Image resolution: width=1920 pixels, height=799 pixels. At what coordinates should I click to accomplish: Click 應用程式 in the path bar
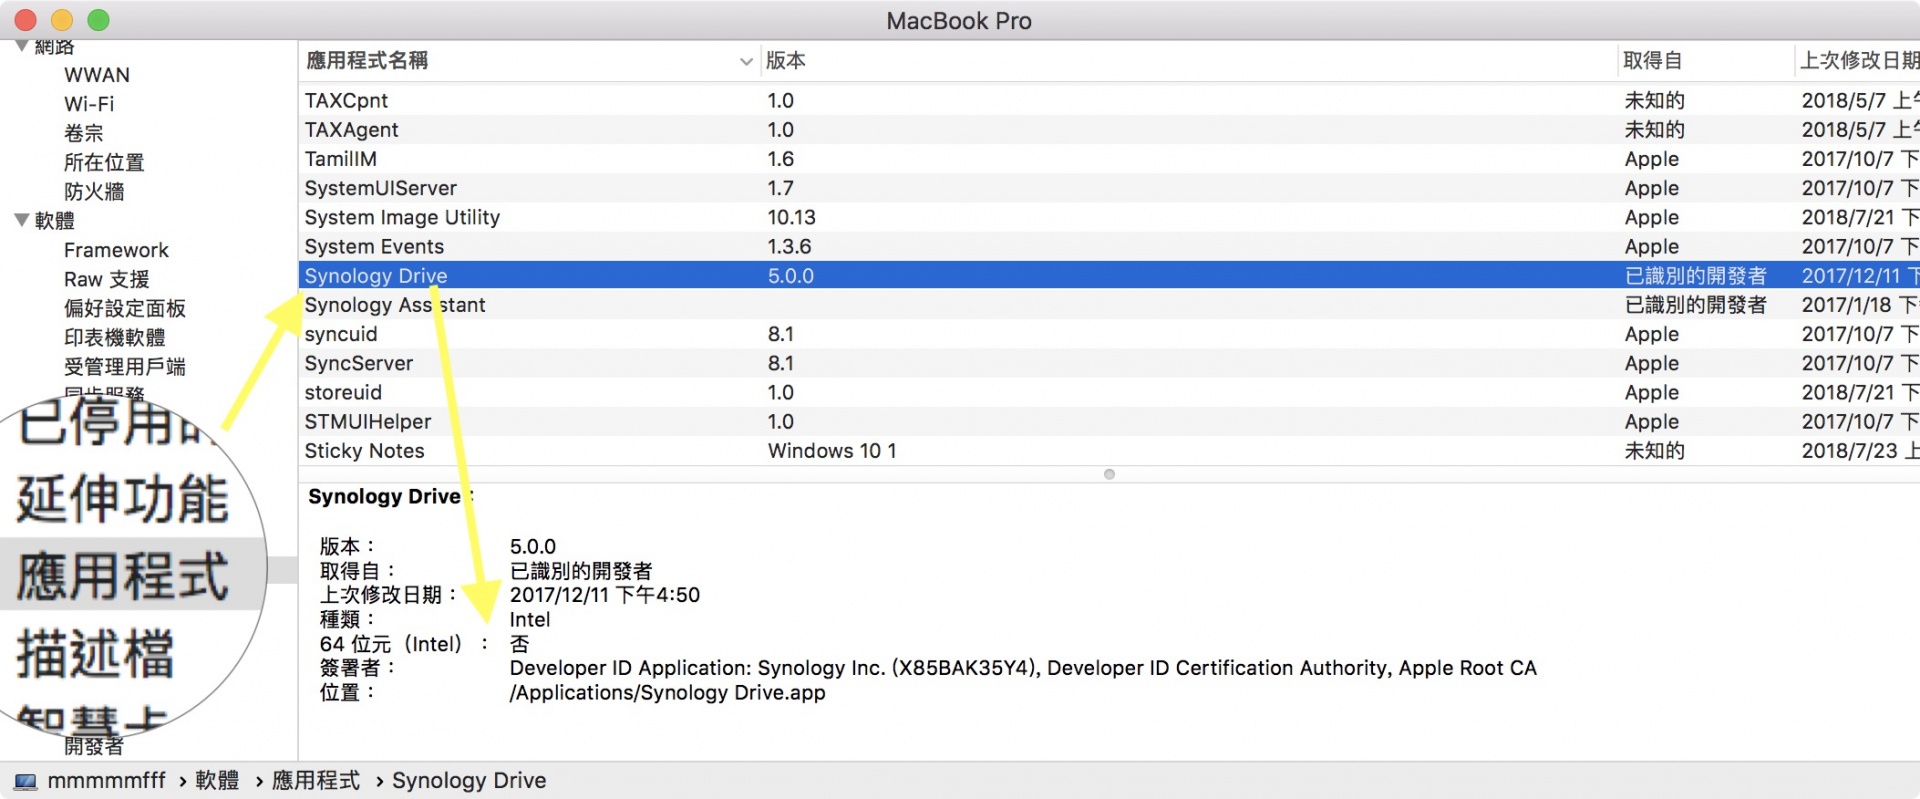coord(316,781)
